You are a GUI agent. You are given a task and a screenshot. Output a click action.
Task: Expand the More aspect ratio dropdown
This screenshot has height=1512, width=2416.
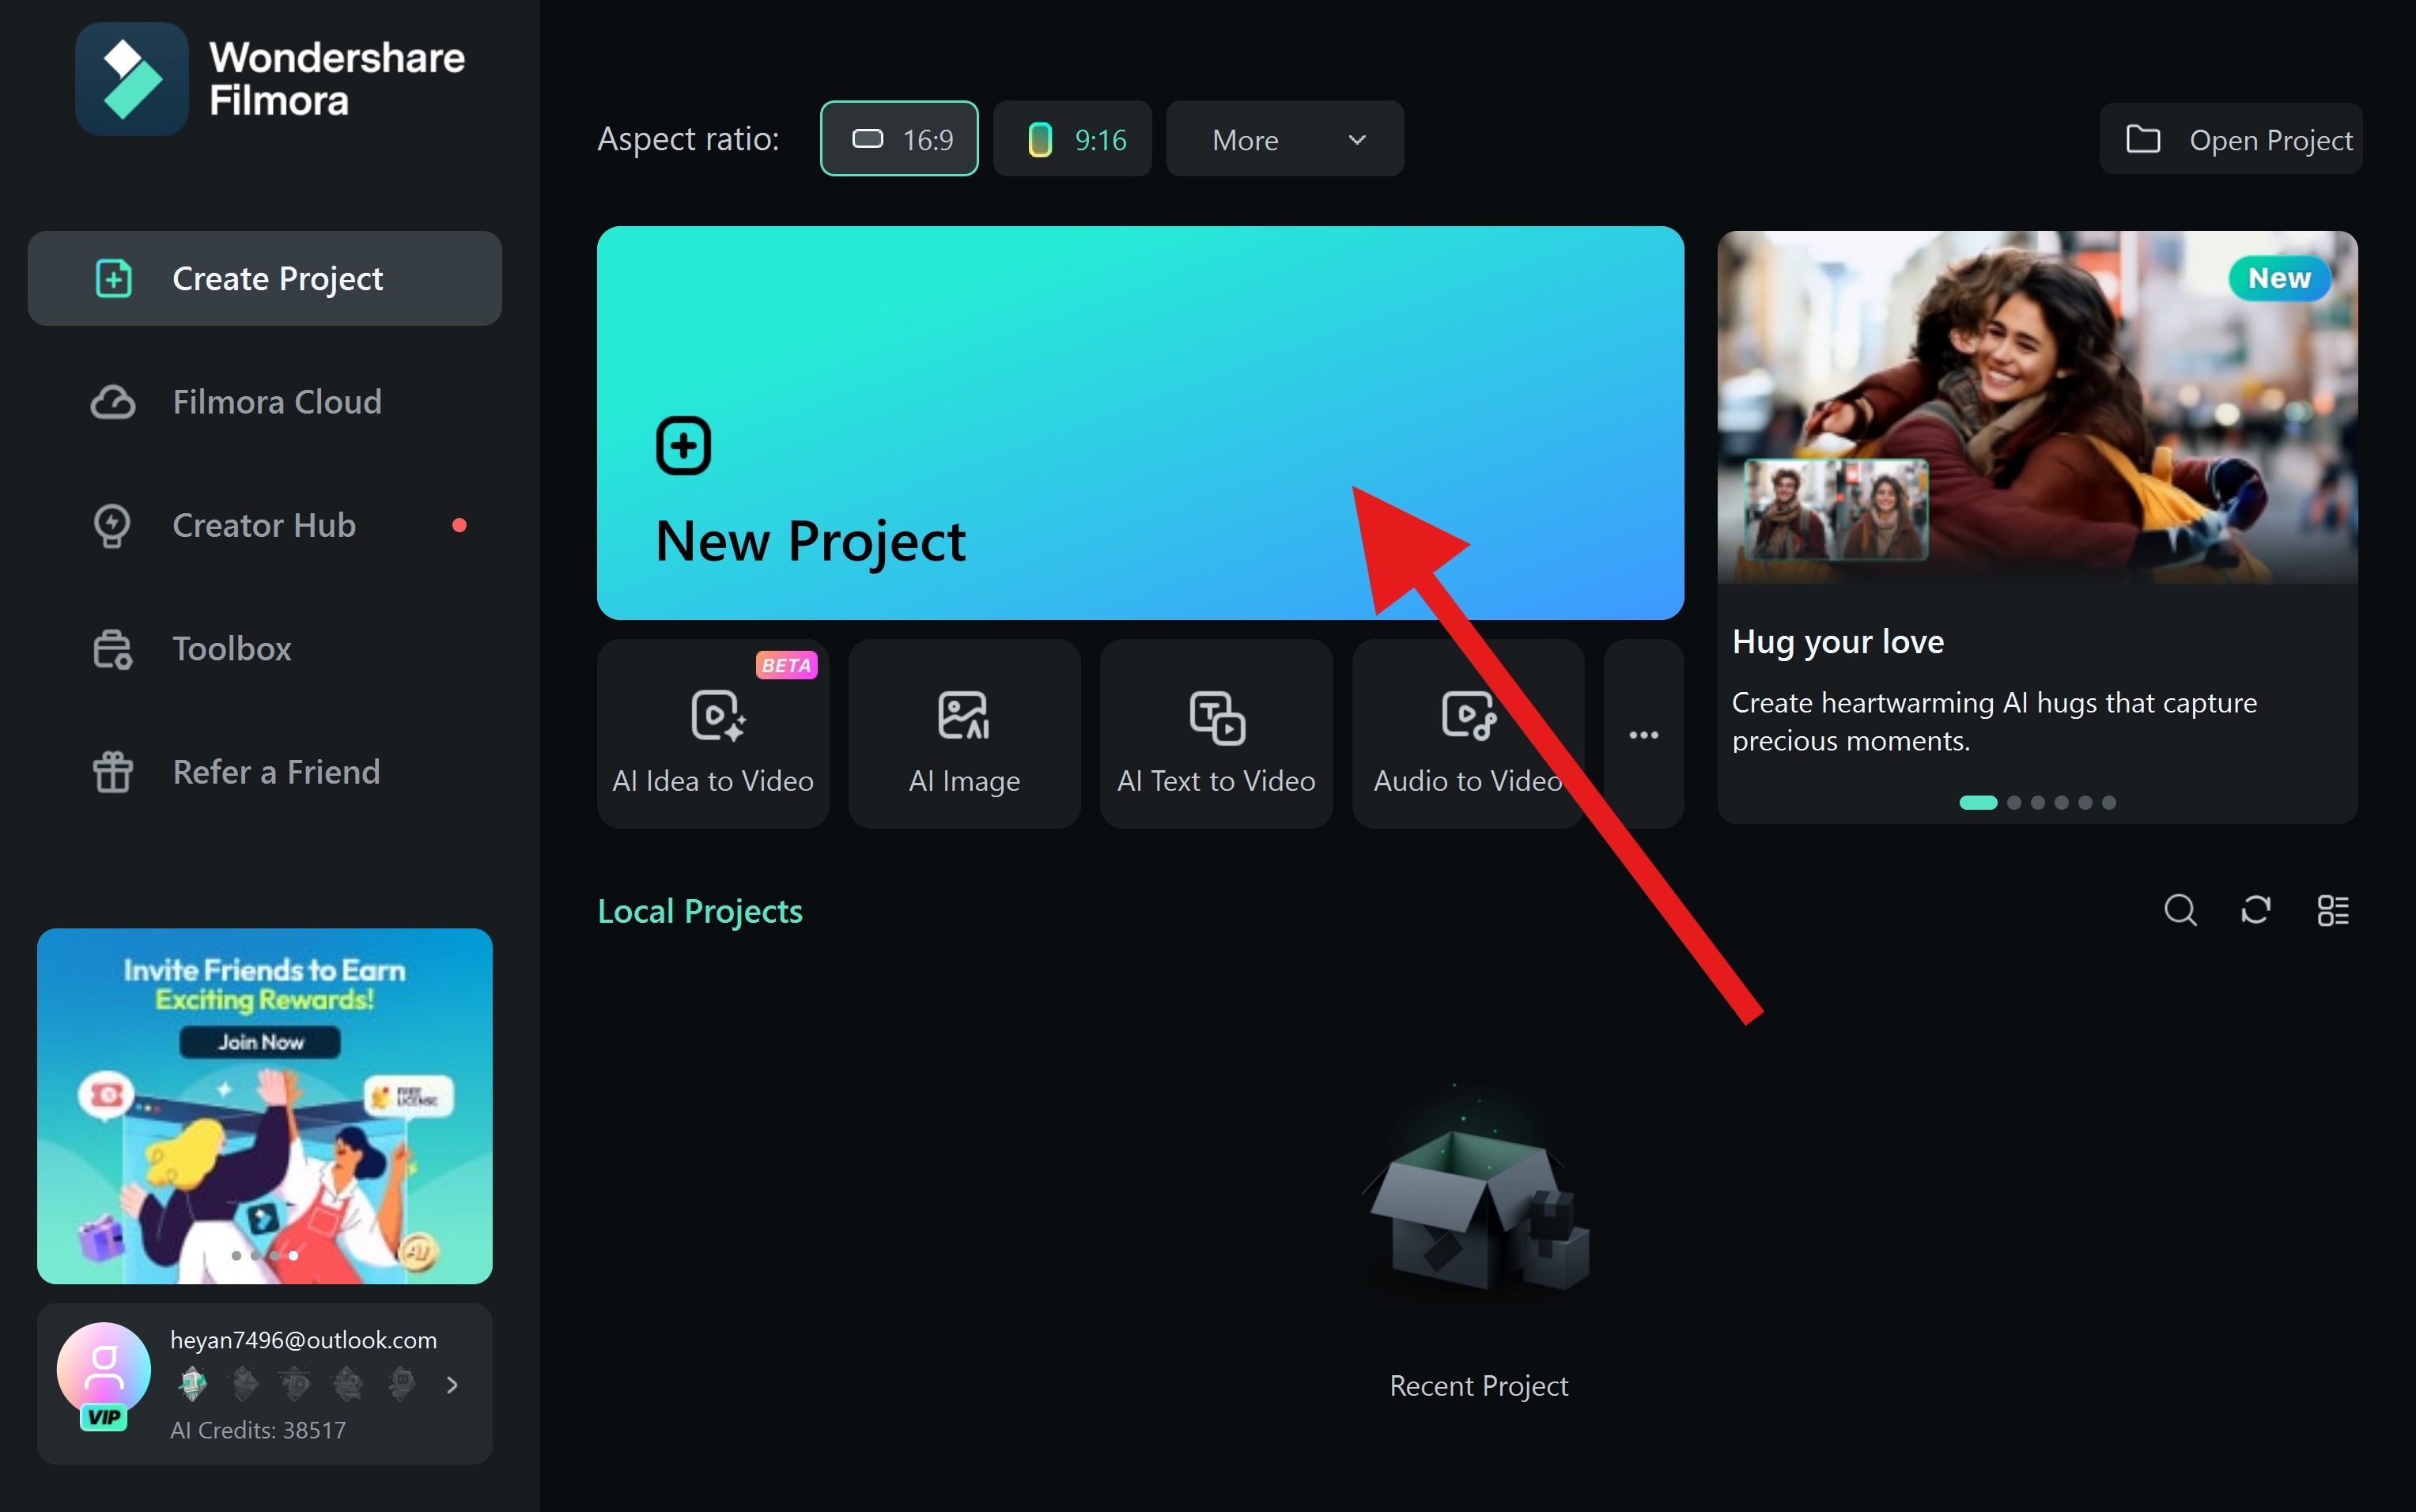pyautogui.click(x=1285, y=139)
